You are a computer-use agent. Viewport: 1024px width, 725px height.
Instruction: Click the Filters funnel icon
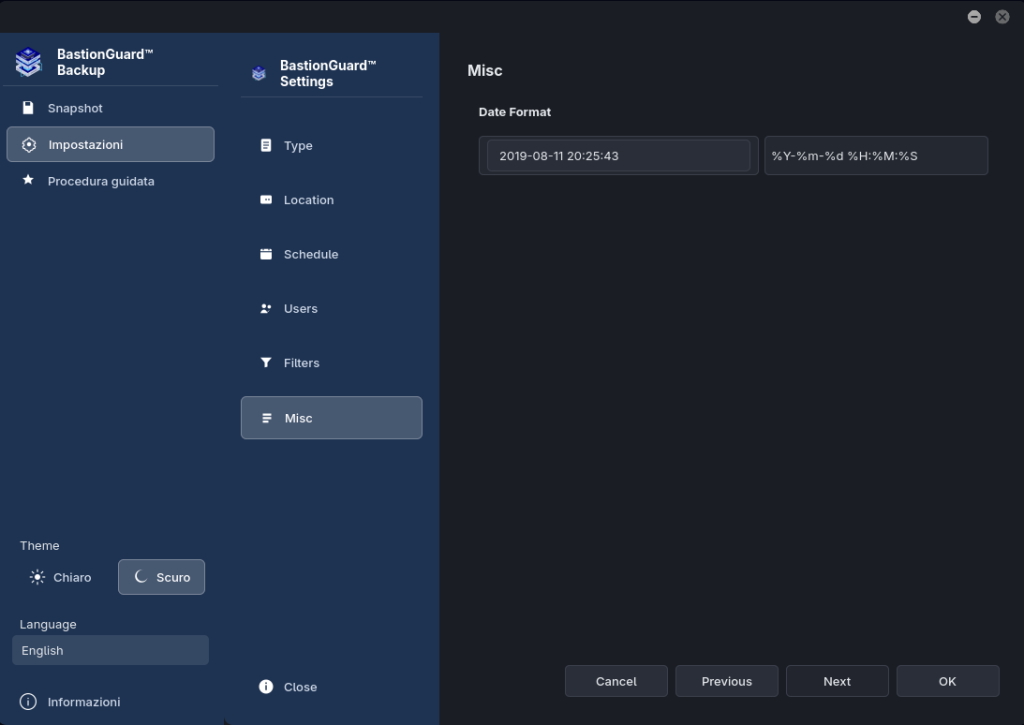[266, 362]
